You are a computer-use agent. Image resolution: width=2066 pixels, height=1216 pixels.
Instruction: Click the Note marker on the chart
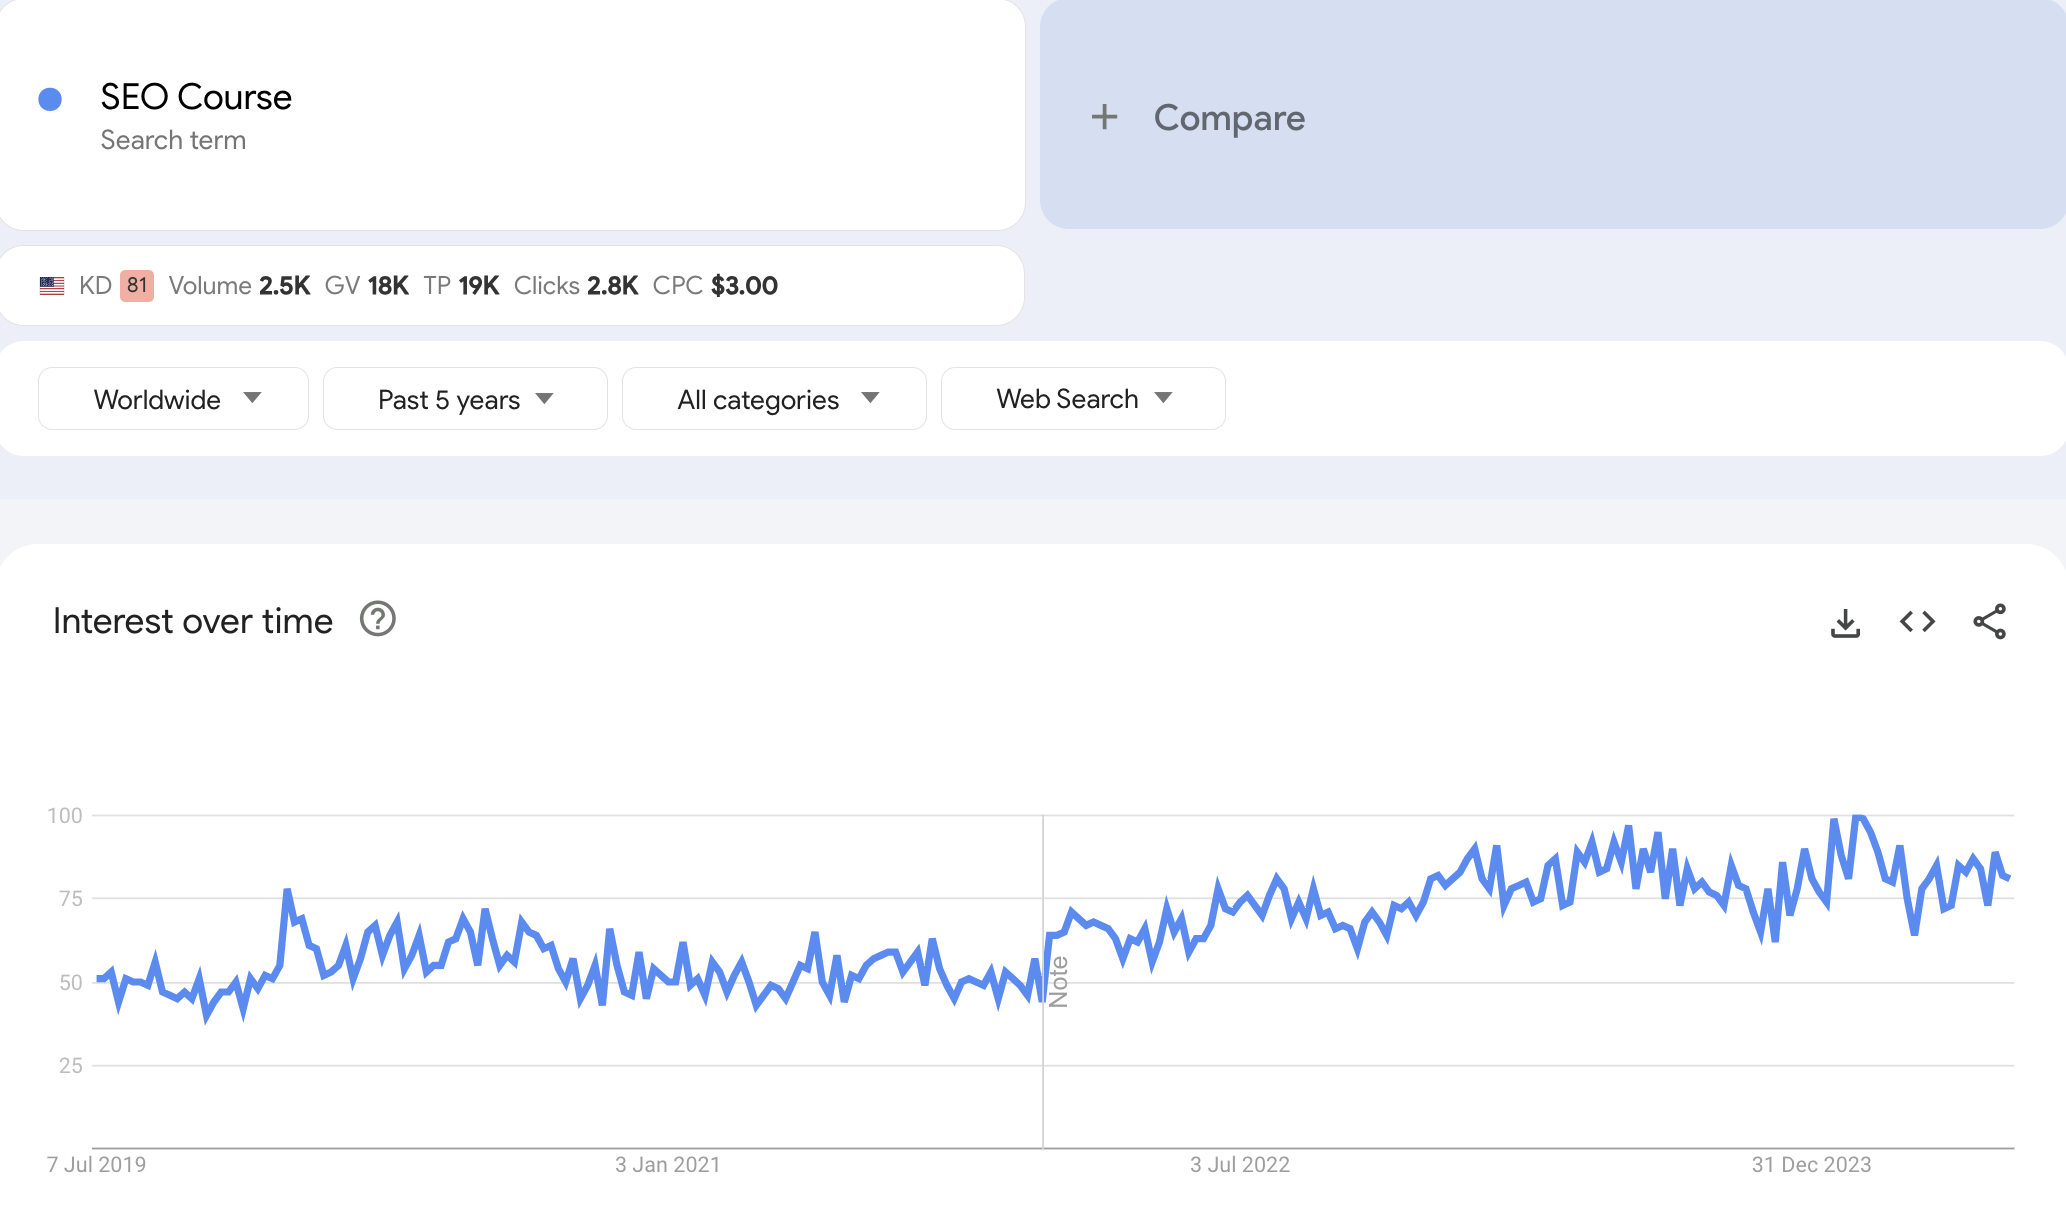click(1059, 981)
